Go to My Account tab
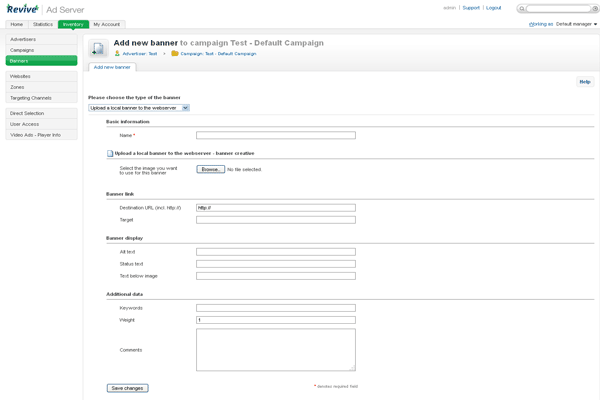 tap(107, 24)
